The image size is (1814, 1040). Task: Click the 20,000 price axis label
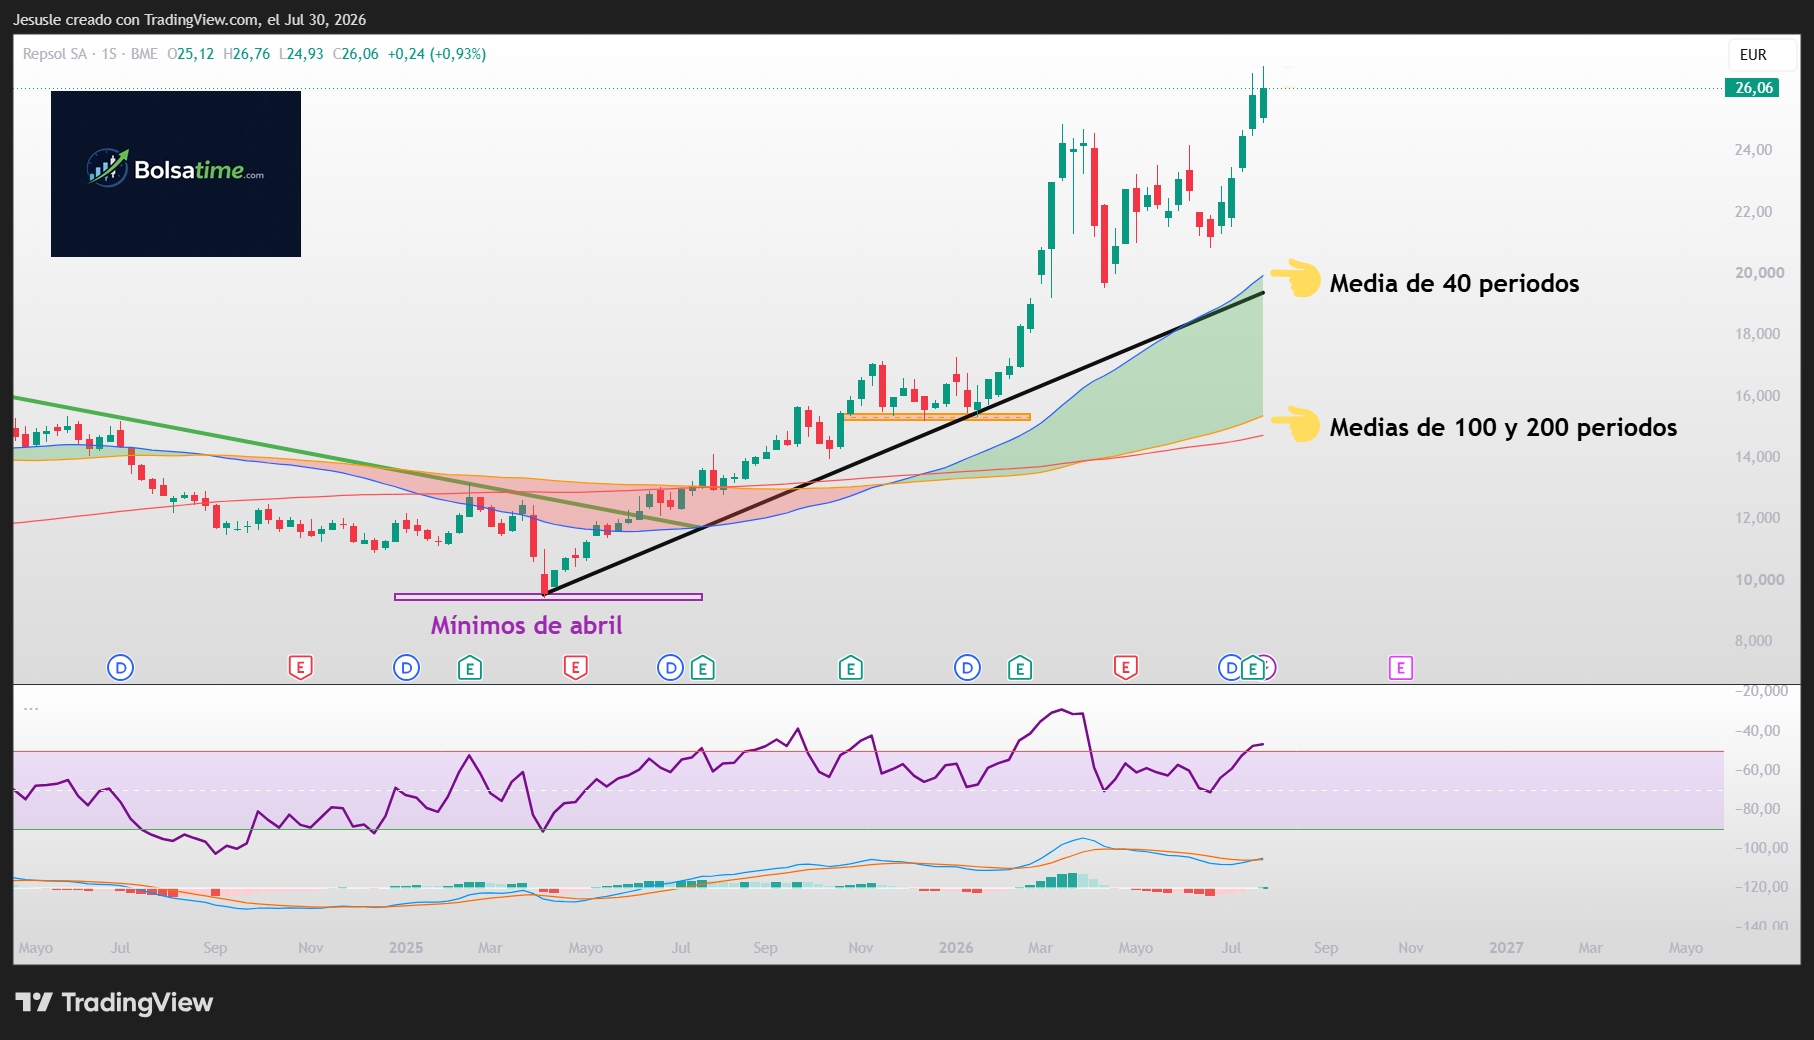(1759, 273)
